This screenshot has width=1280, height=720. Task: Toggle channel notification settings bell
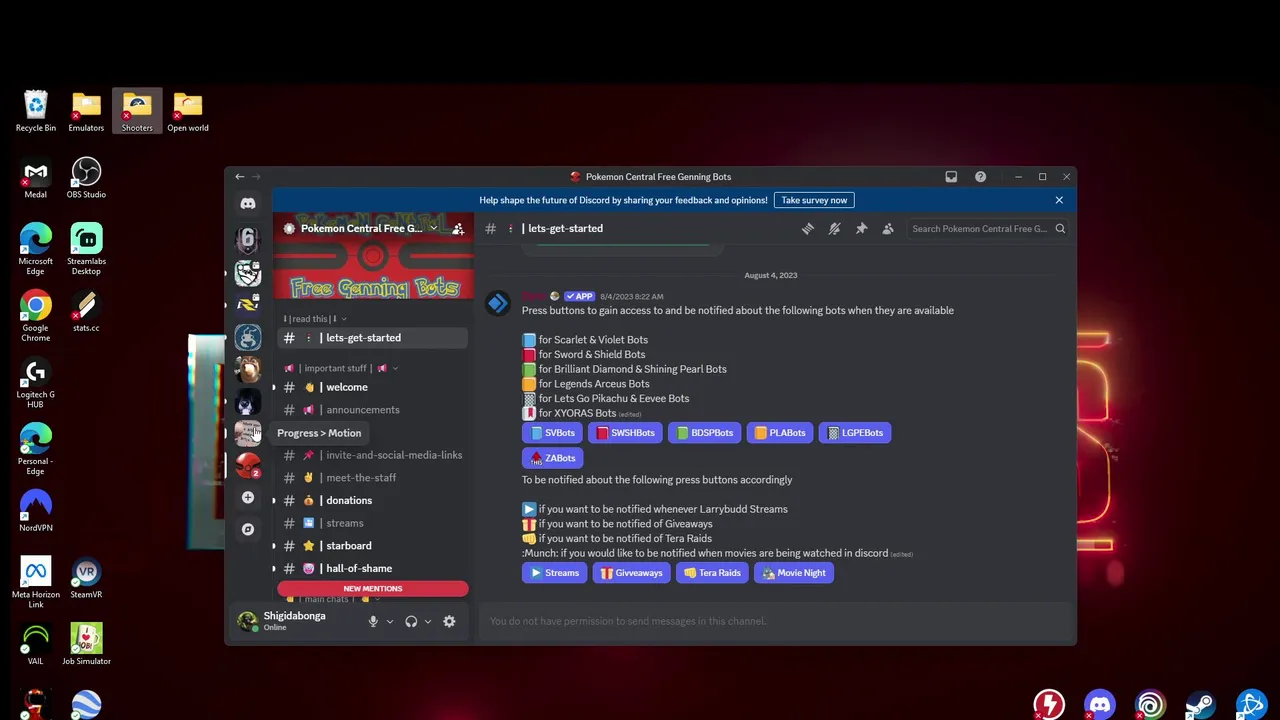coord(835,228)
